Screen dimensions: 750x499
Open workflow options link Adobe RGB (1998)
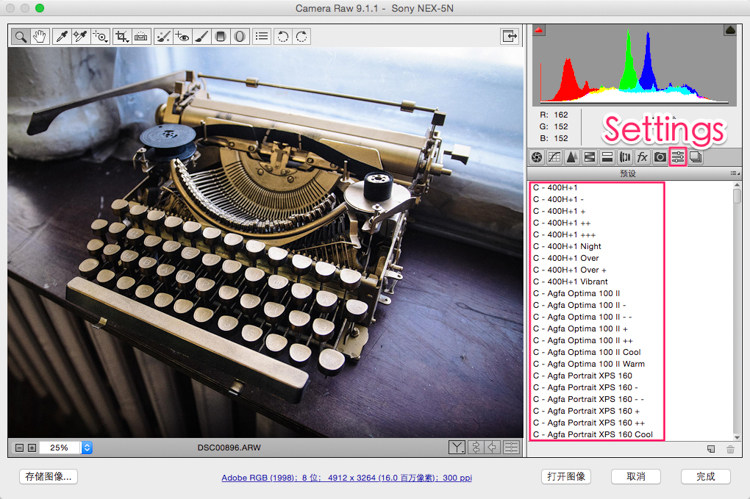click(x=347, y=477)
